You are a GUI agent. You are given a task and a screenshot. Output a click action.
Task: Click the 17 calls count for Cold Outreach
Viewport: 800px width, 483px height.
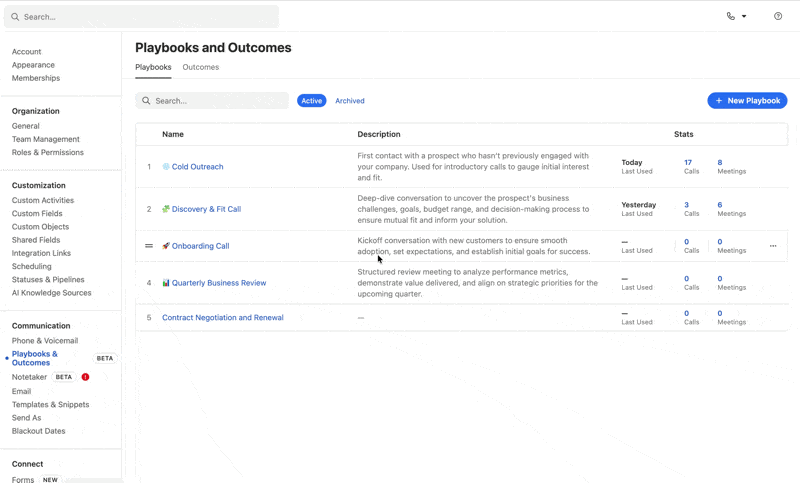point(688,162)
